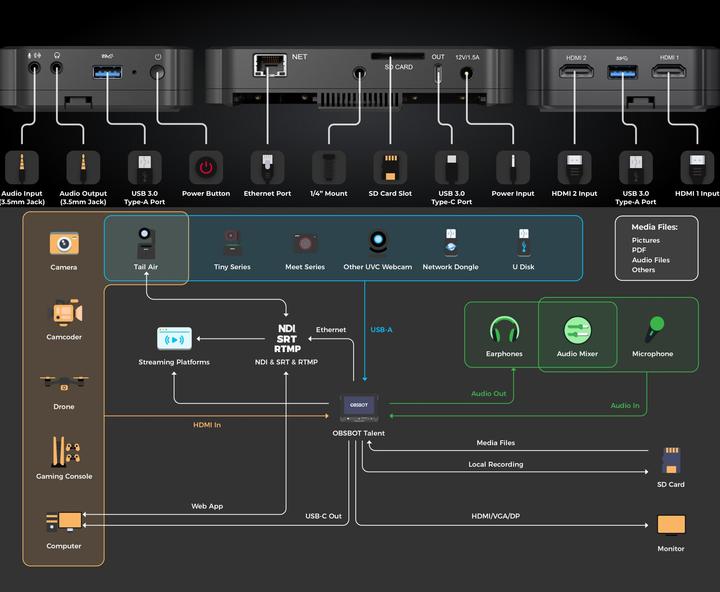720x592 pixels.
Task: Click the SD CARD slot on device photo
Action: click(x=398, y=56)
